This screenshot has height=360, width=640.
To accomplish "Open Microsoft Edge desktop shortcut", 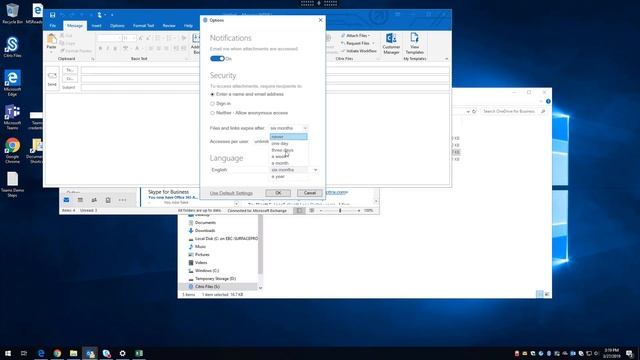I will pos(12,83).
